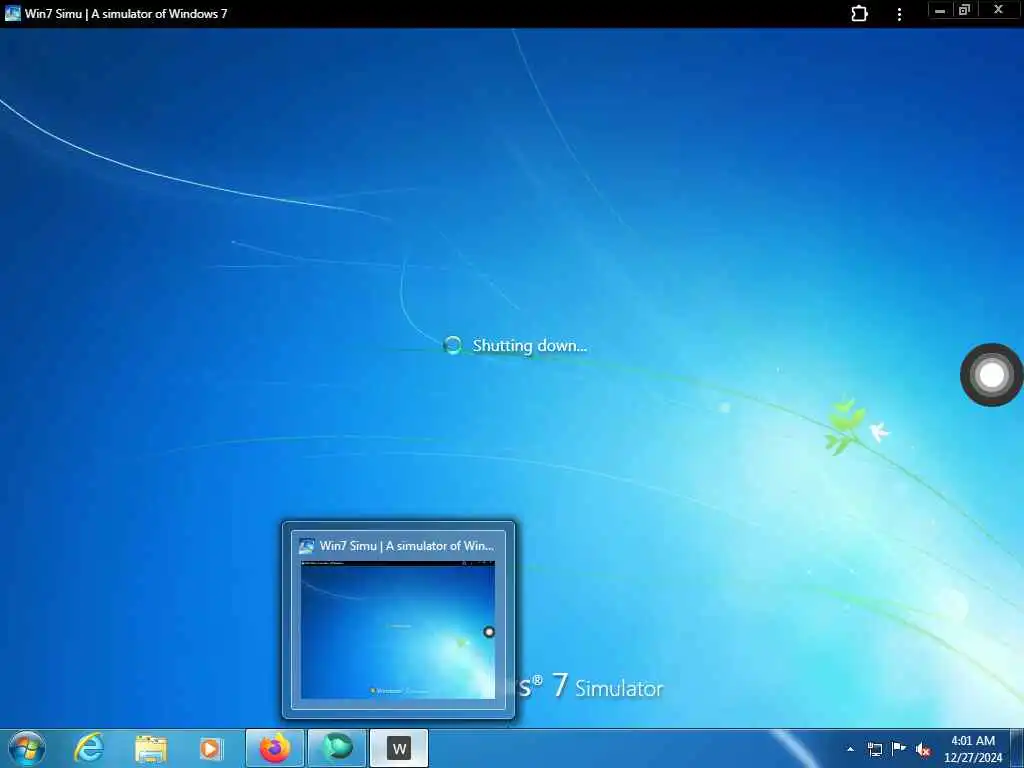Restore down the Win7 Simu window
1024x768 pixels.
click(965, 10)
